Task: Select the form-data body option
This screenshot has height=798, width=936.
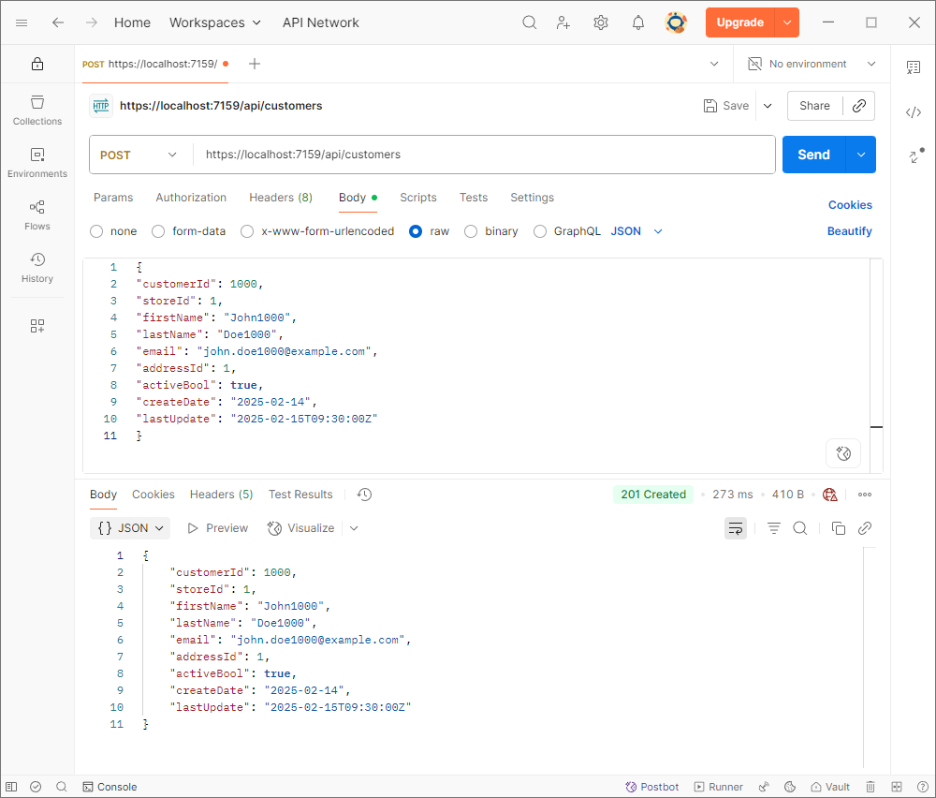Action: (158, 231)
